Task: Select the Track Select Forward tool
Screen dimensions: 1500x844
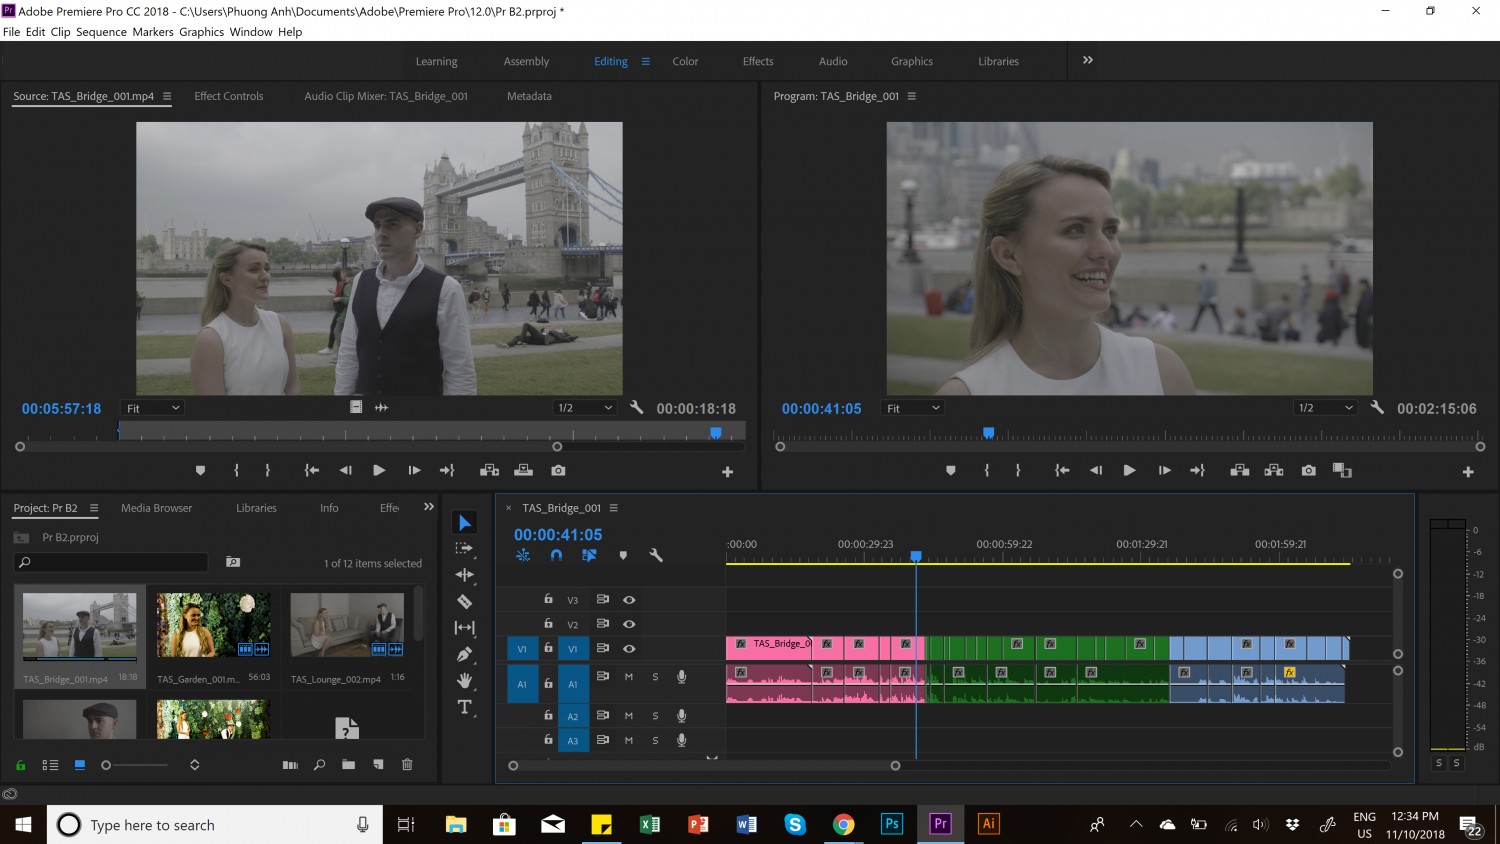Action: 464,548
